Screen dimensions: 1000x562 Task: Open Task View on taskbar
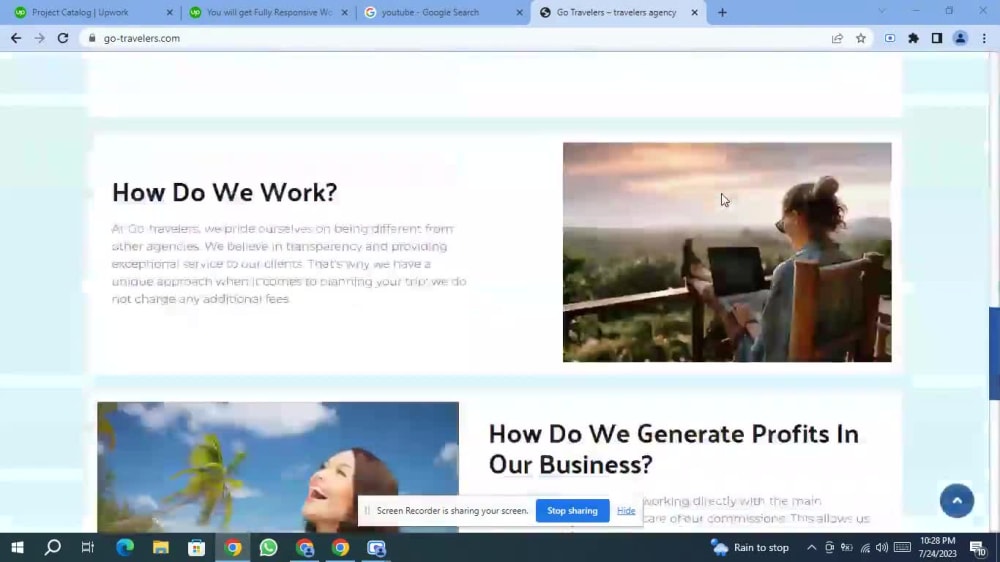(88, 547)
